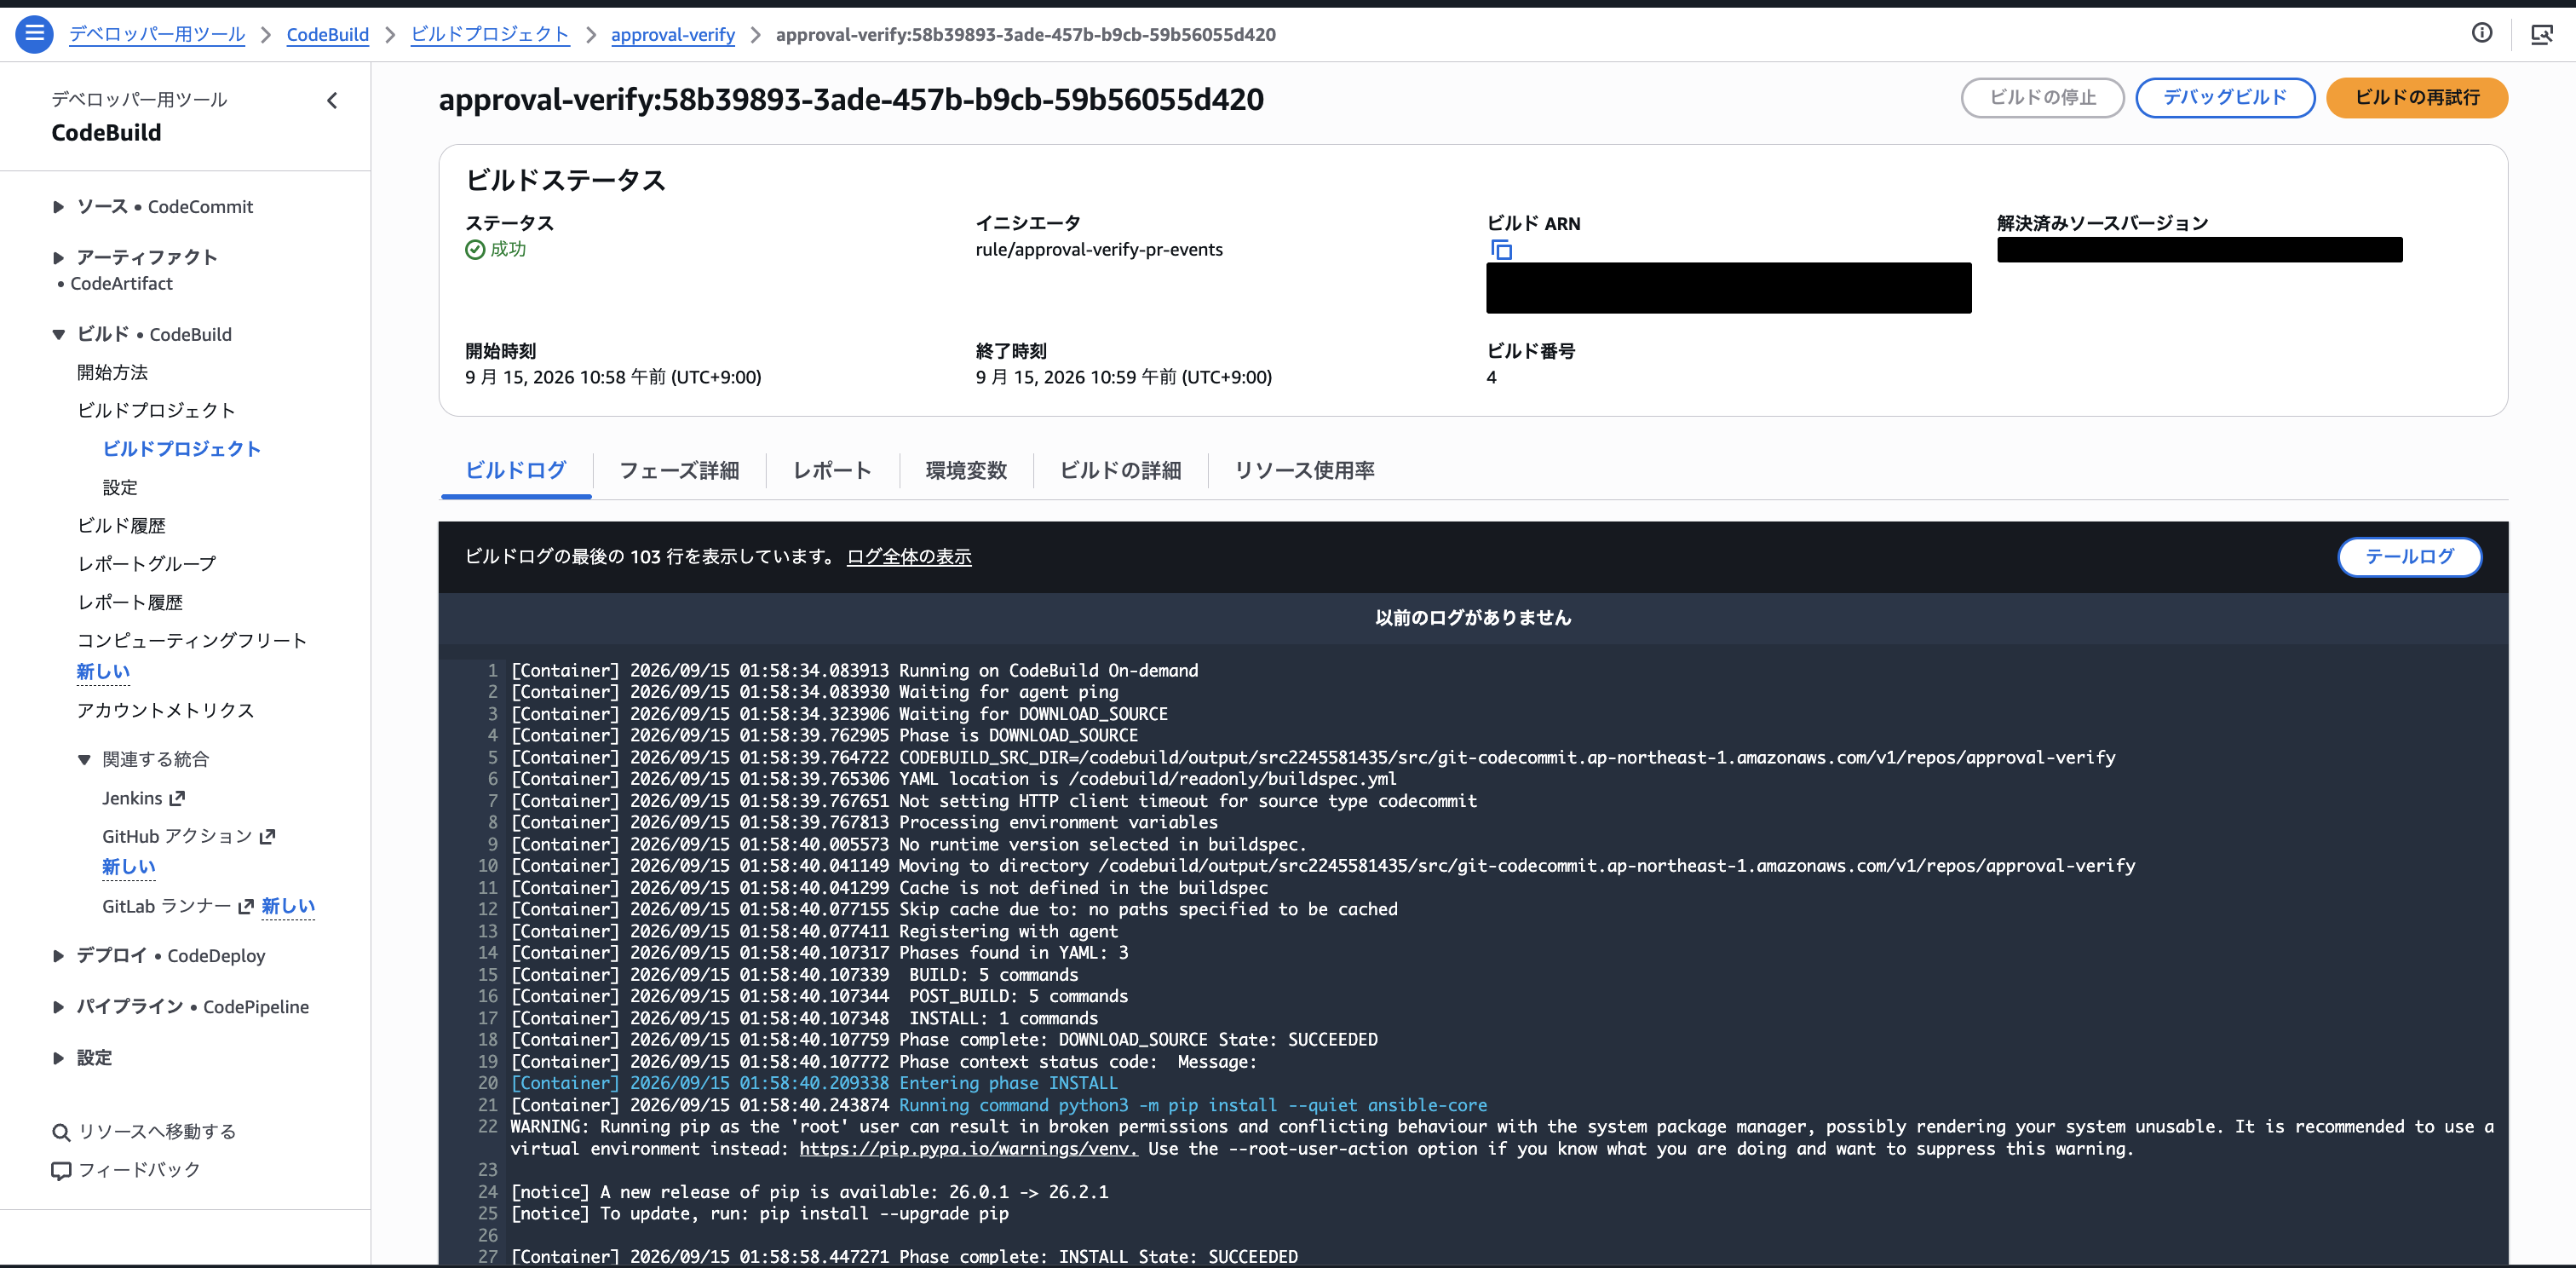Select the ビルドログ tab
The height and width of the screenshot is (1268, 2576).
click(516, 470)
